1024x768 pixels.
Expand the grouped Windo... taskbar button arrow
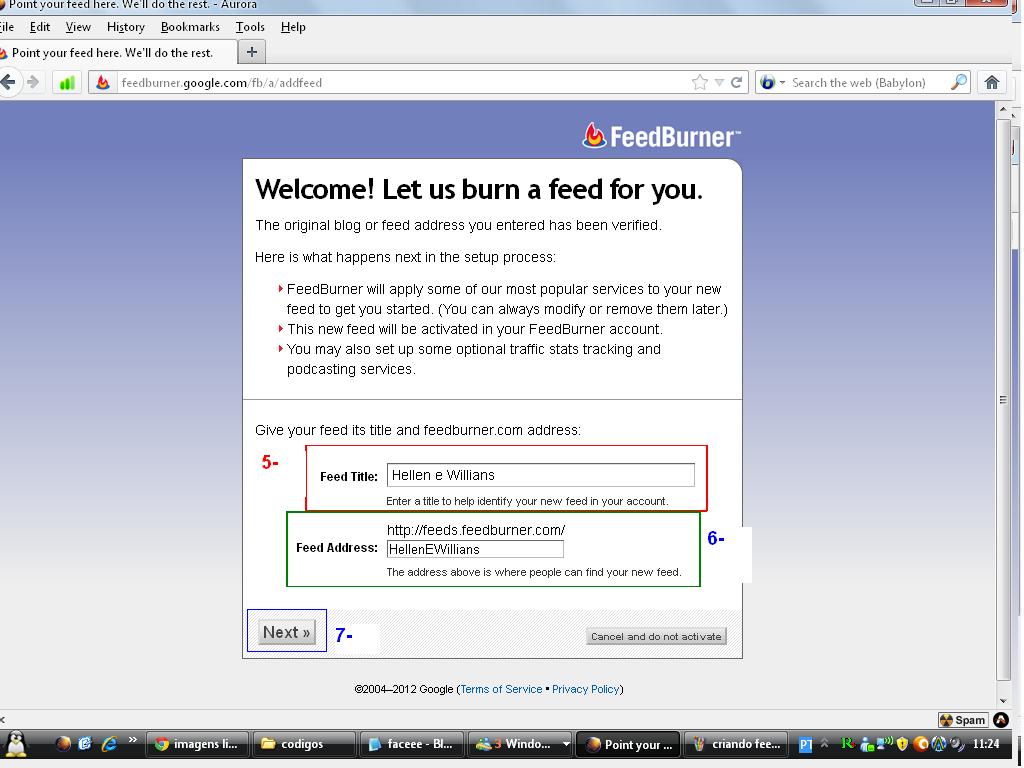click(566, 744)
